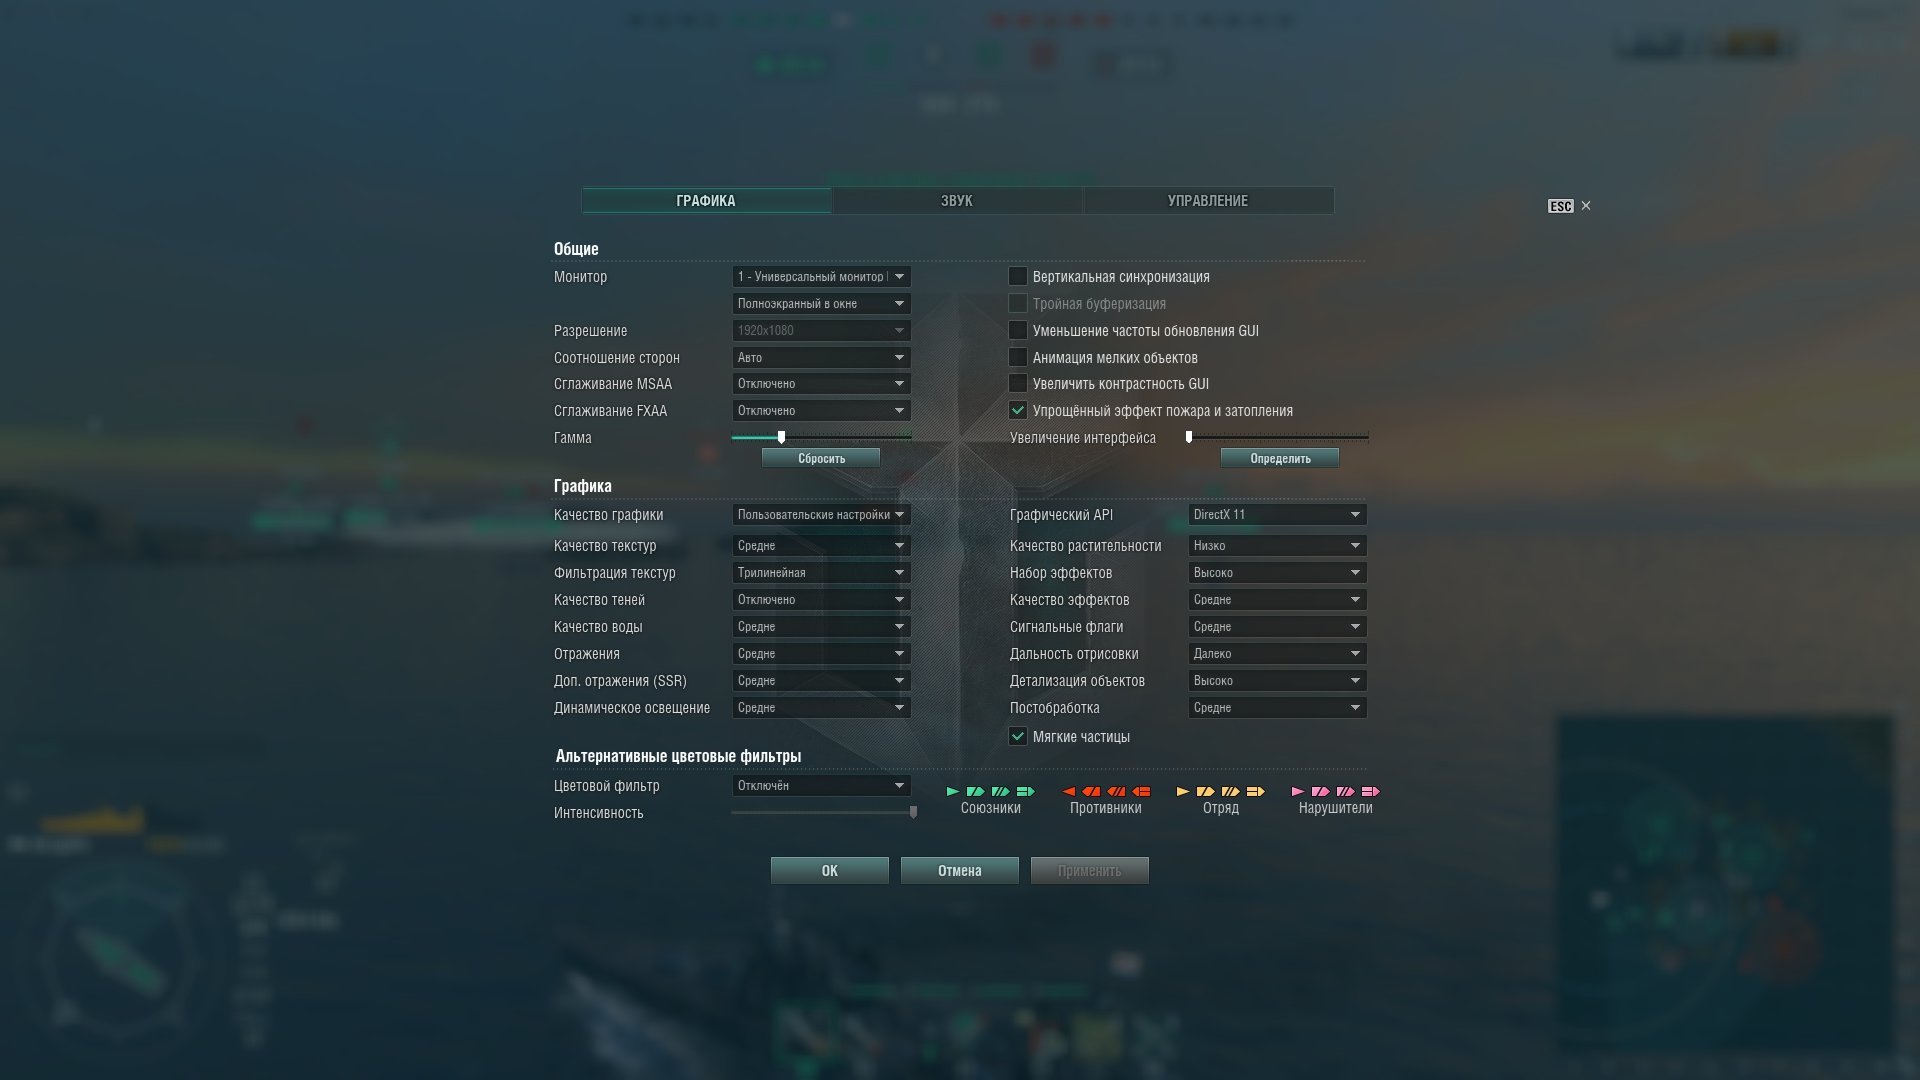Enable Вертикальная синхронизация checkbox
This screenshot has height=1080, width=1920.
coord(1018,276)
